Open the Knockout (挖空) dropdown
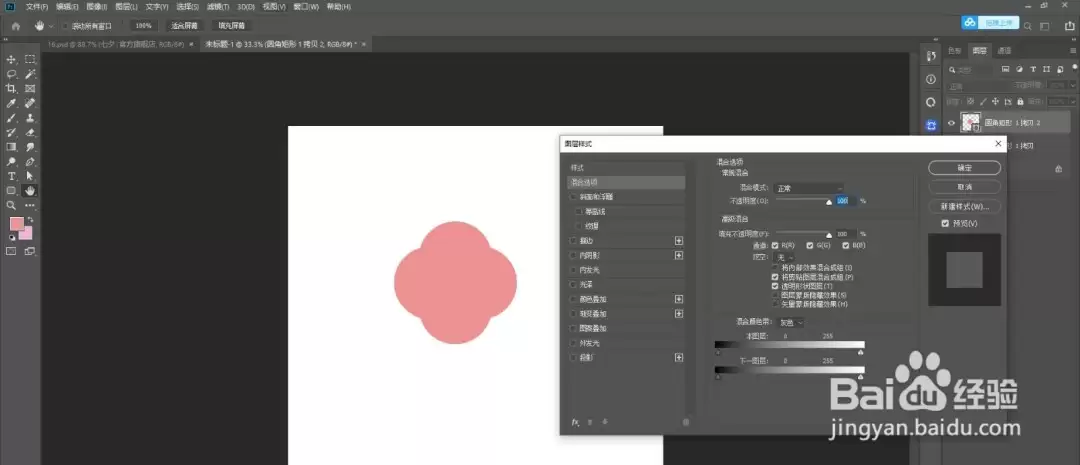1080x465 pixels. click(x=785, y=257)
